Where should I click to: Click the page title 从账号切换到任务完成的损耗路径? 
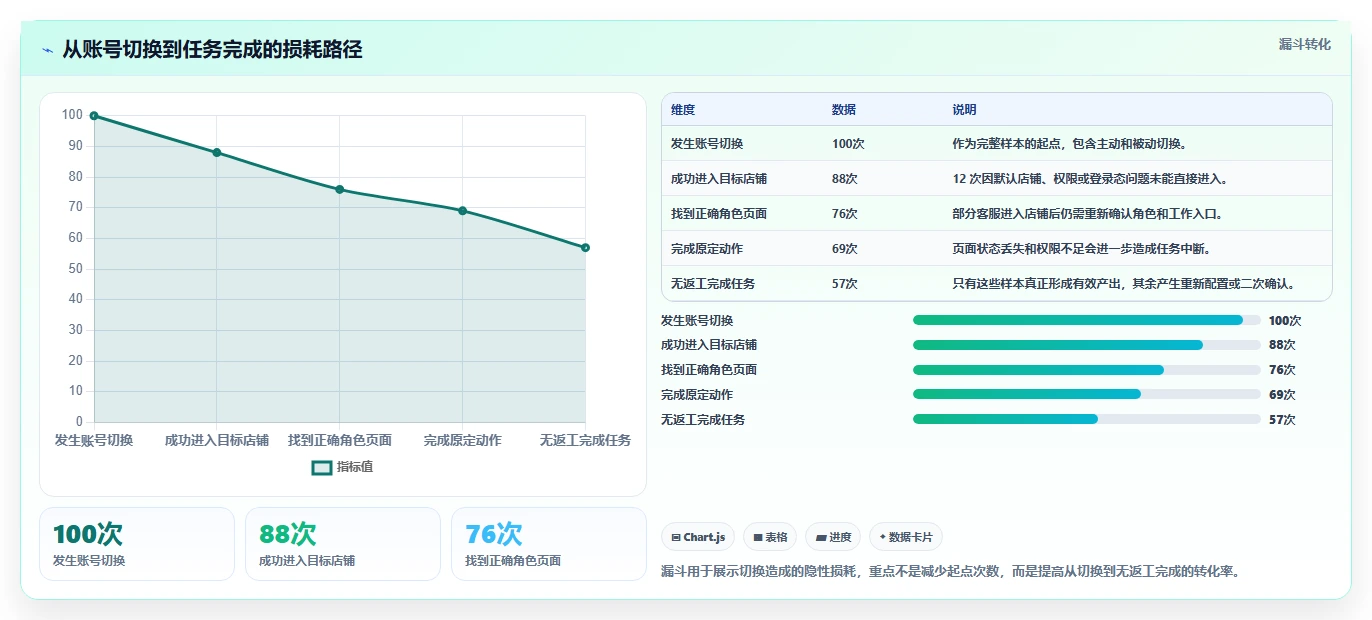(x=212, y=50)
